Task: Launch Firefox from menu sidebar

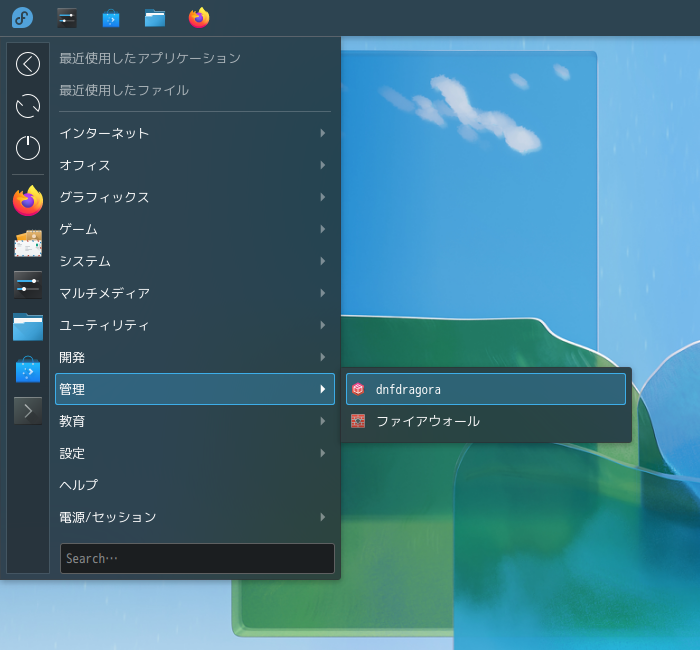Action: 28,201
